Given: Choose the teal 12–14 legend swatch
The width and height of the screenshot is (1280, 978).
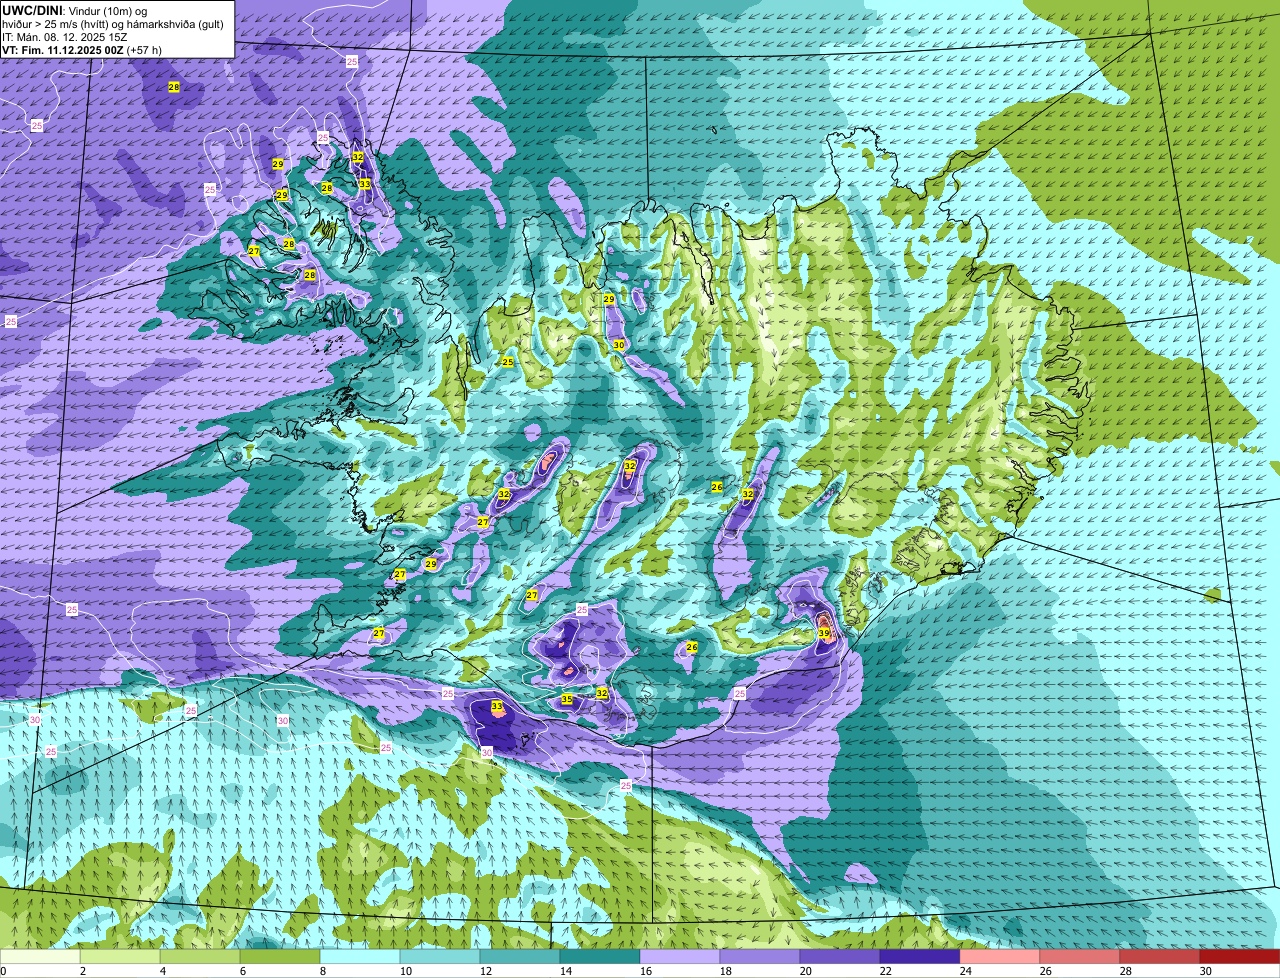Looking at the screenshot, I should click(x=520, y=957).
